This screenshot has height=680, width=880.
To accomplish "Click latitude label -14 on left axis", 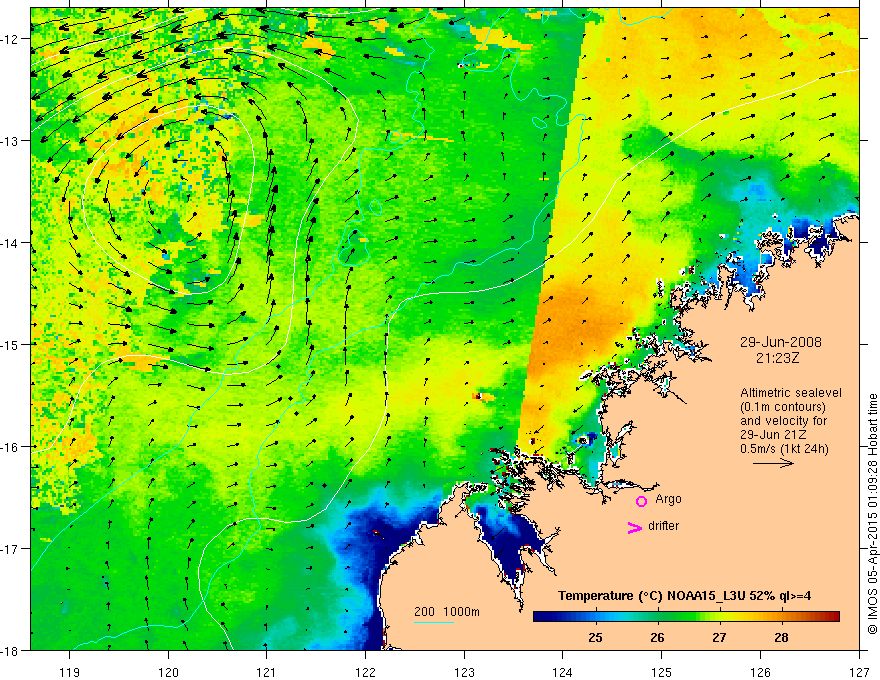I will [10, 243].
